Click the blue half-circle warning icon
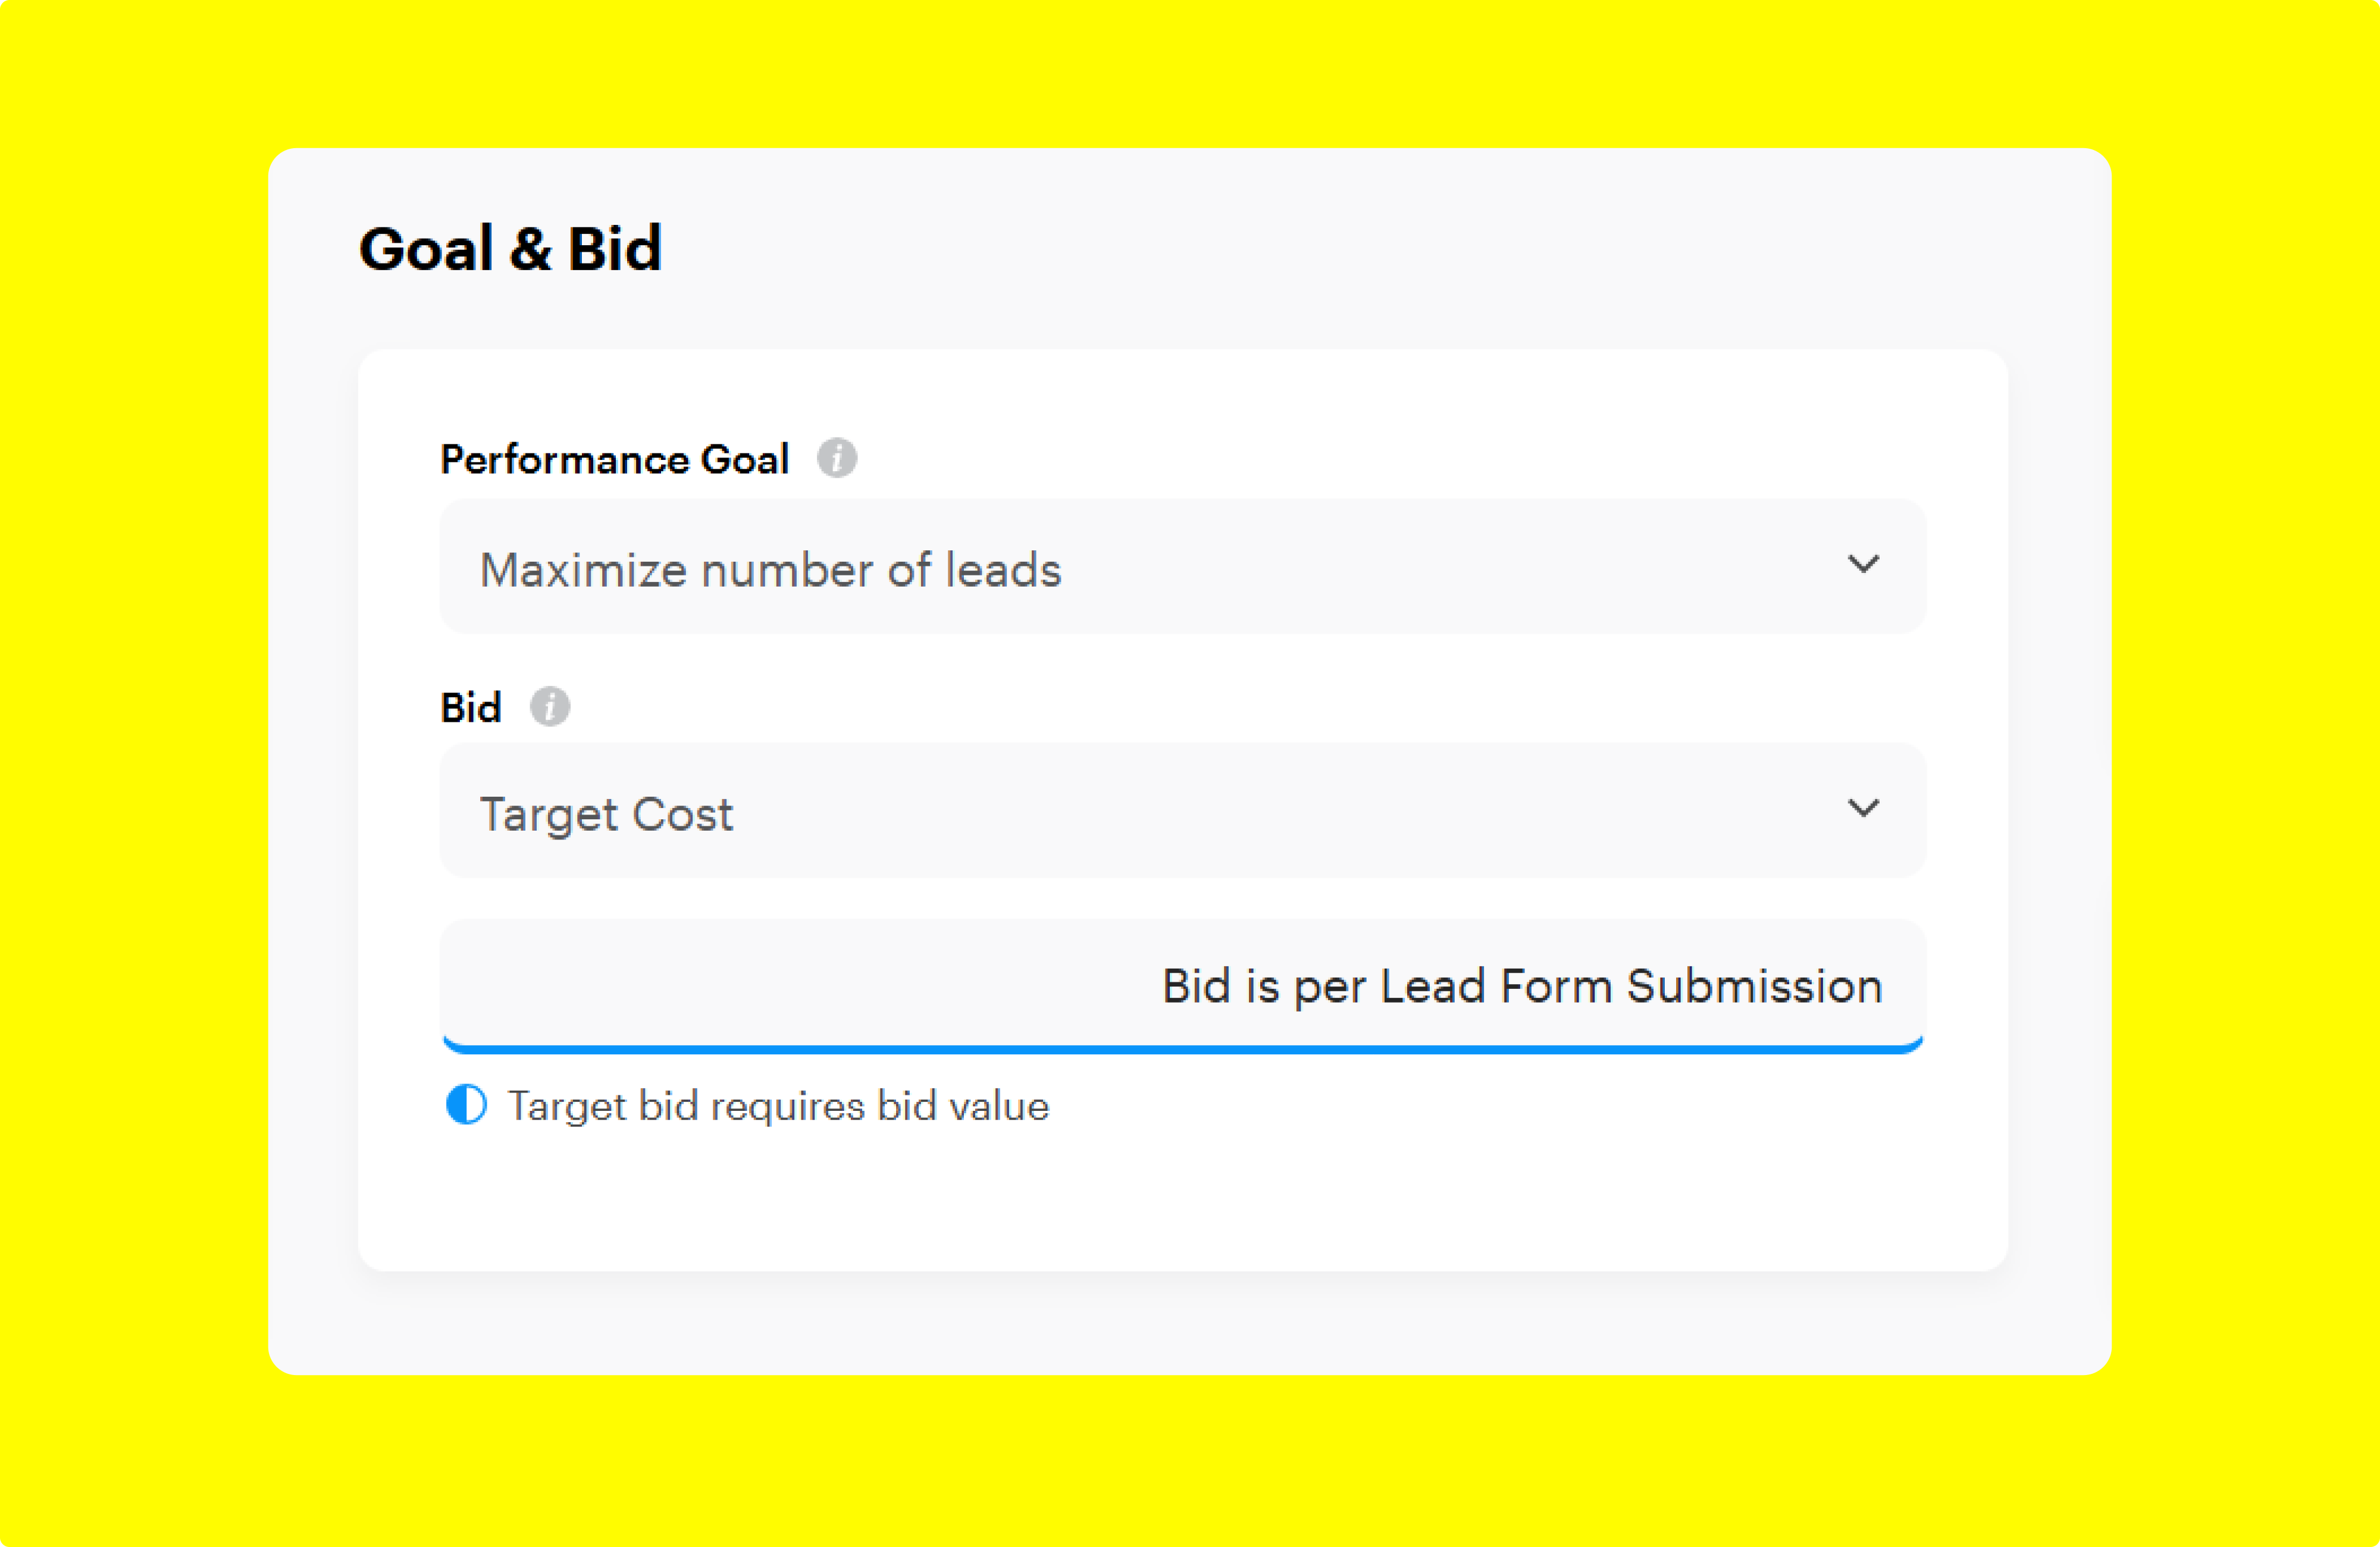2380x1547 pixels. (x=466, y=1105)
